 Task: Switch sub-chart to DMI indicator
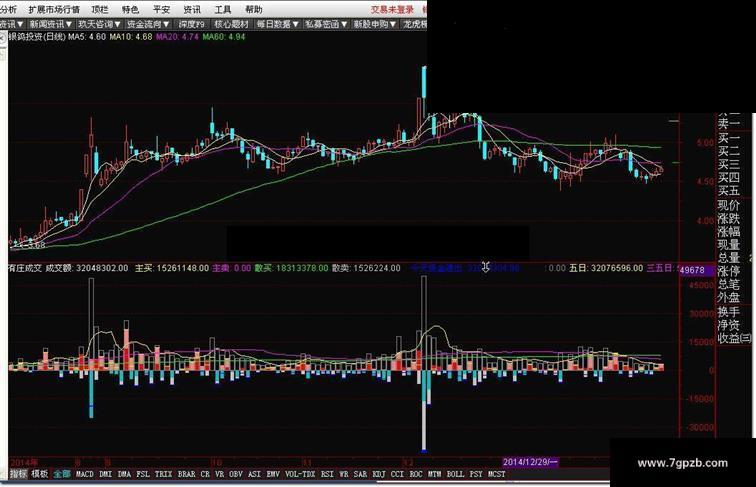pyautogui.click(x=106, y=474)
